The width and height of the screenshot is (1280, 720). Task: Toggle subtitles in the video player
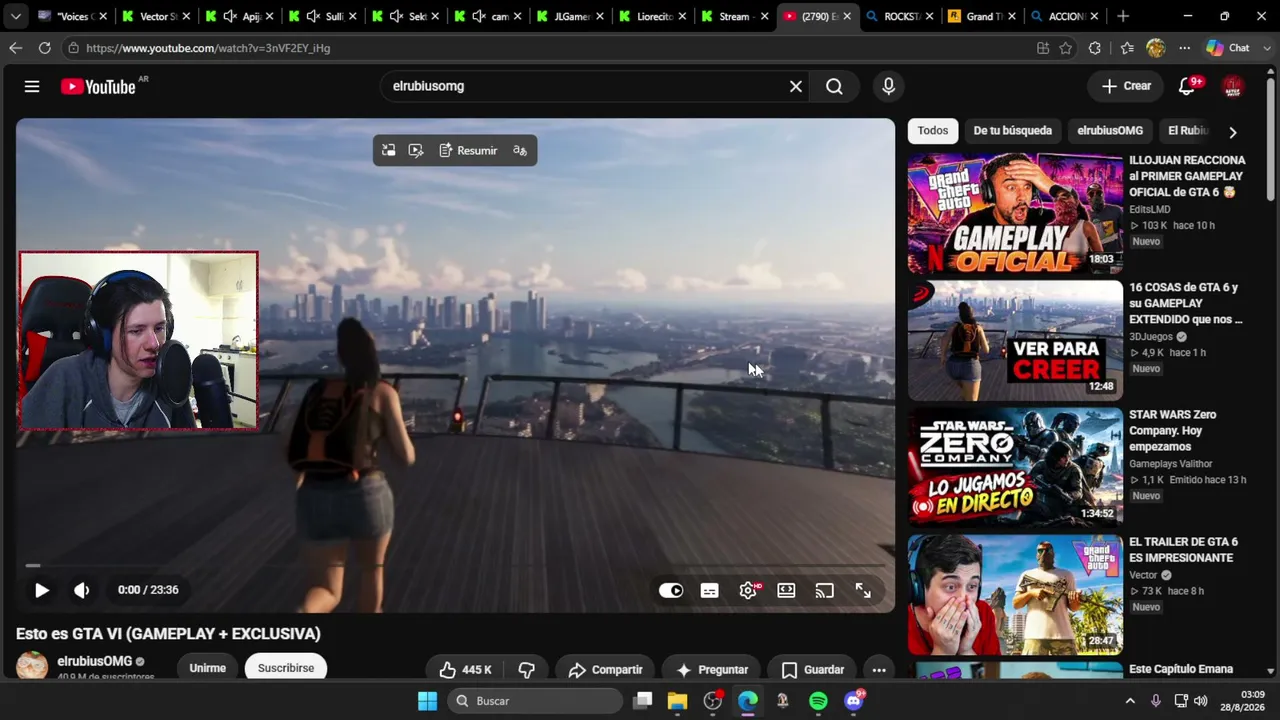pos(709,591)
